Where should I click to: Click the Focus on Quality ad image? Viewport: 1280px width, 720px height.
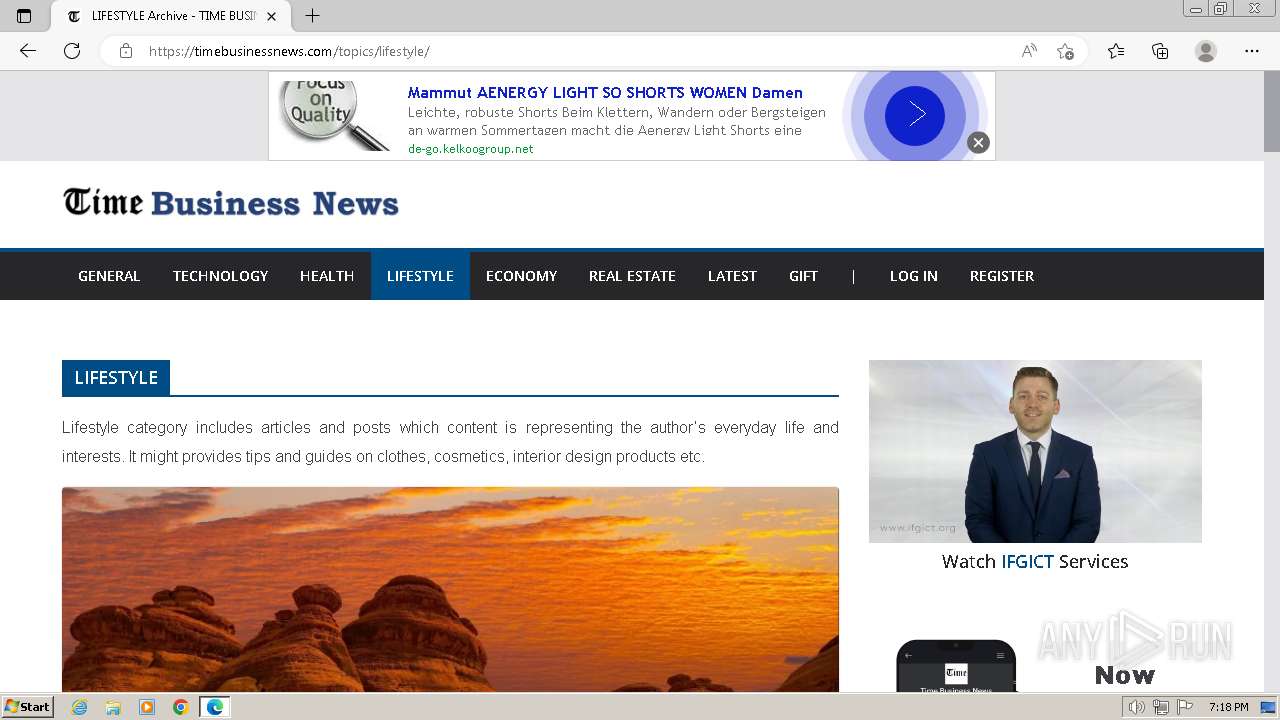(332, 115)
